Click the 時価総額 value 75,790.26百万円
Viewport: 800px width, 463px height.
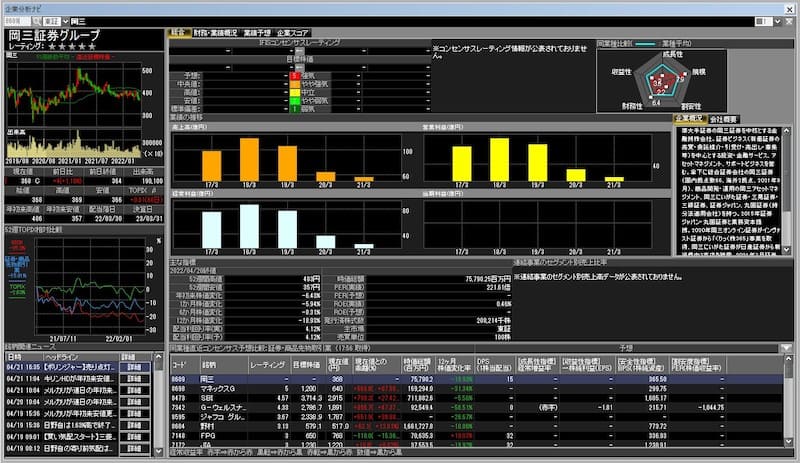[488, 279]
